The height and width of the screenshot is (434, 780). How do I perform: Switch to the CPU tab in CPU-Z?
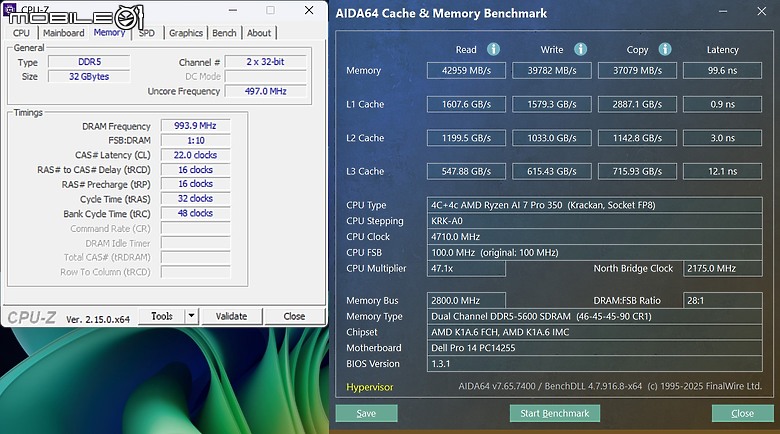pyautogui.click(x=21, y=33)
